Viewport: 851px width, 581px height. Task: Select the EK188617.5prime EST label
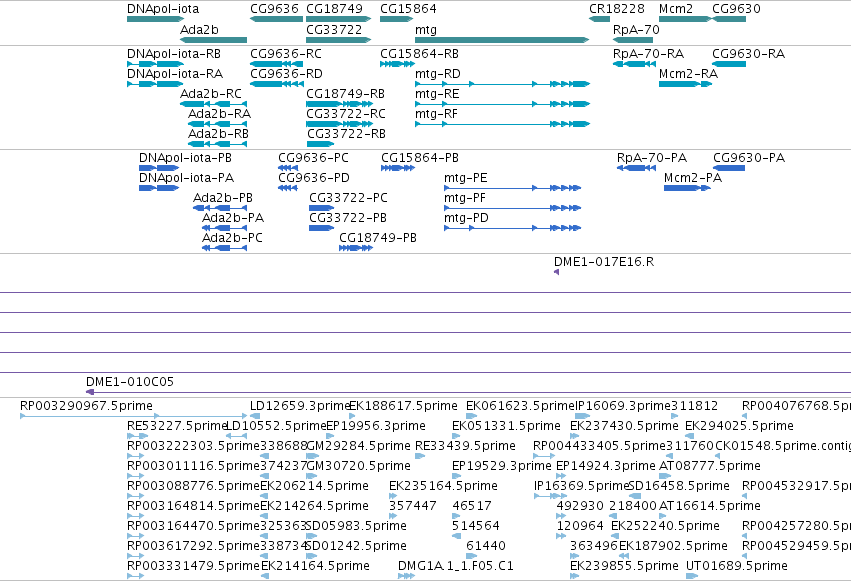pyautogui.click(x=403, y=406)
